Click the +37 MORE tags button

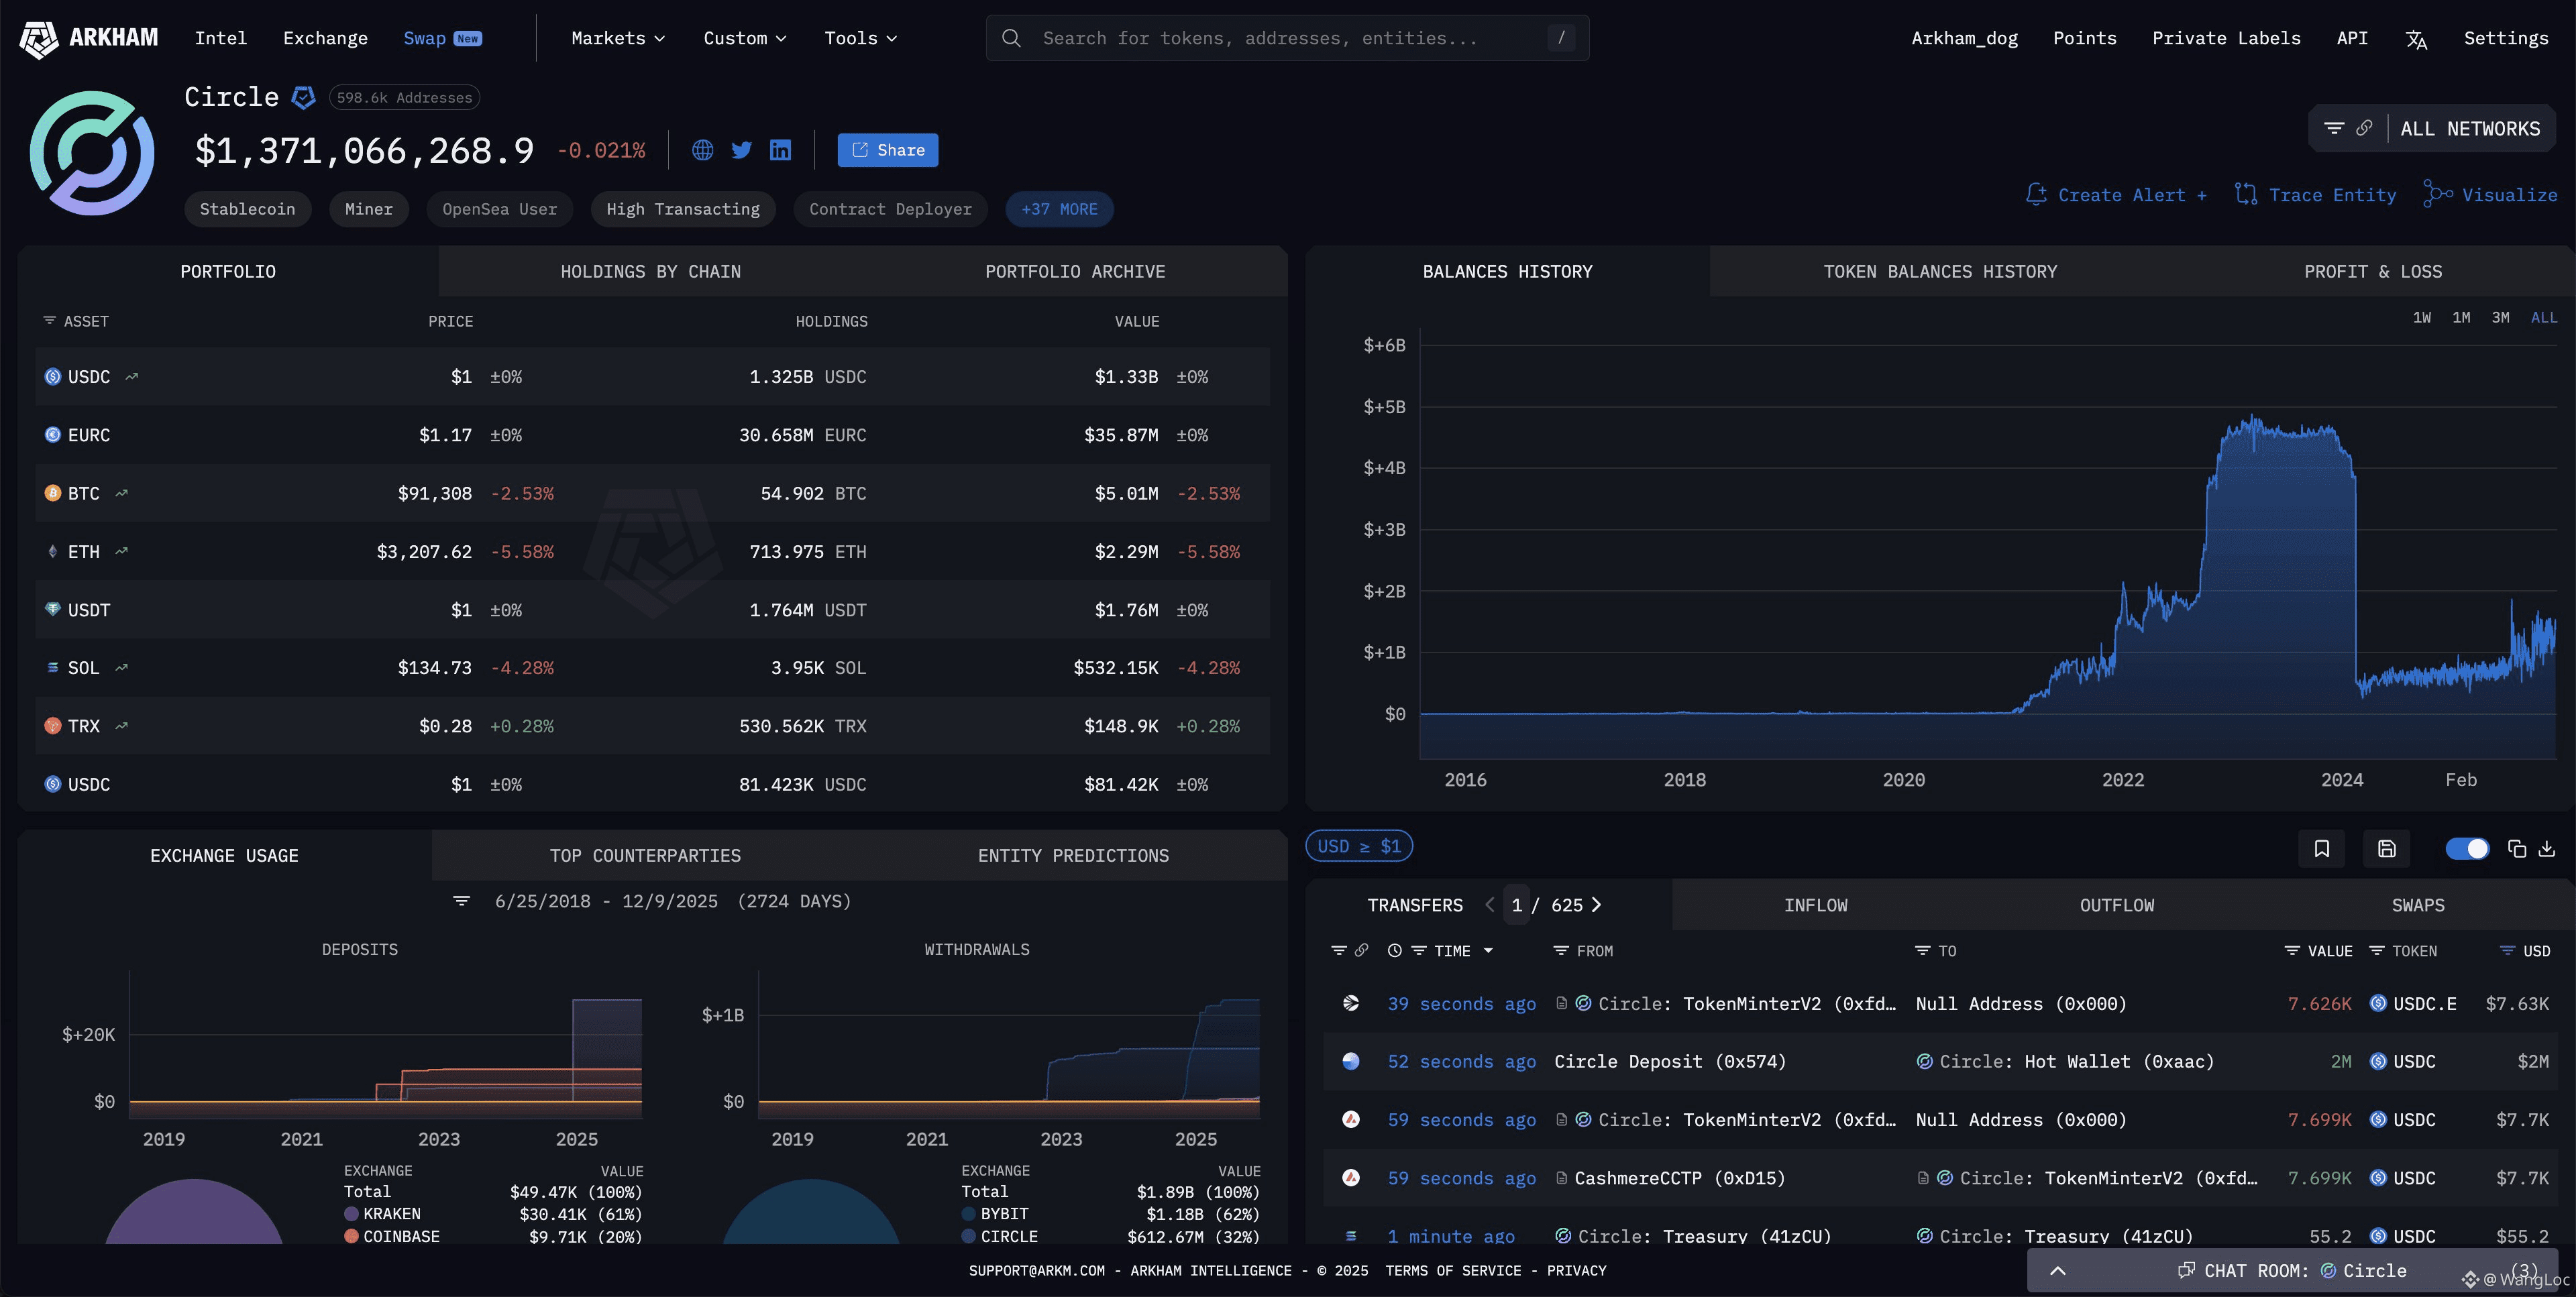(1059, 209)
